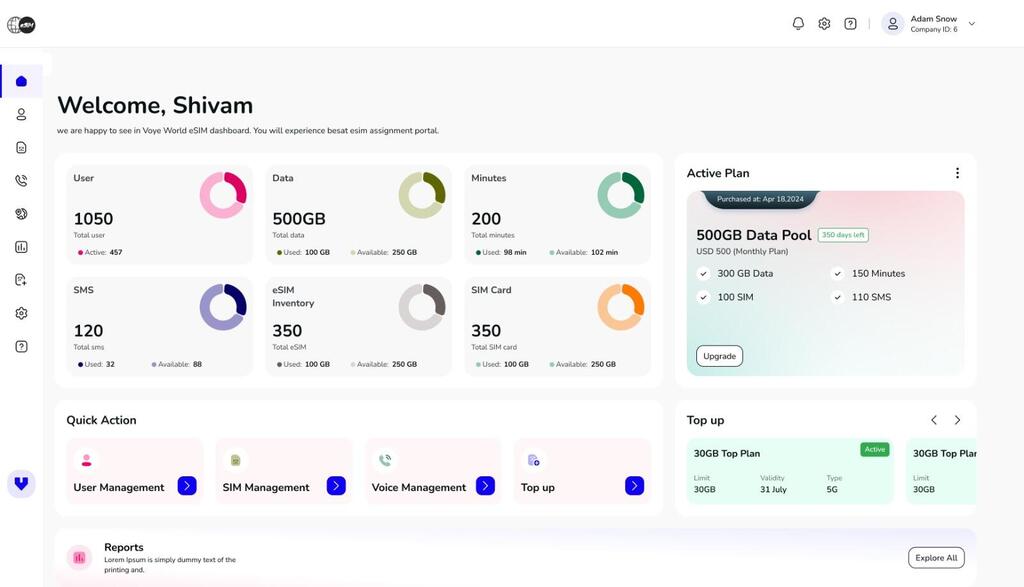The image size is (1024, 587).
Task: Open the user profile icon in sidebar
Action: (x=21, y=115)
